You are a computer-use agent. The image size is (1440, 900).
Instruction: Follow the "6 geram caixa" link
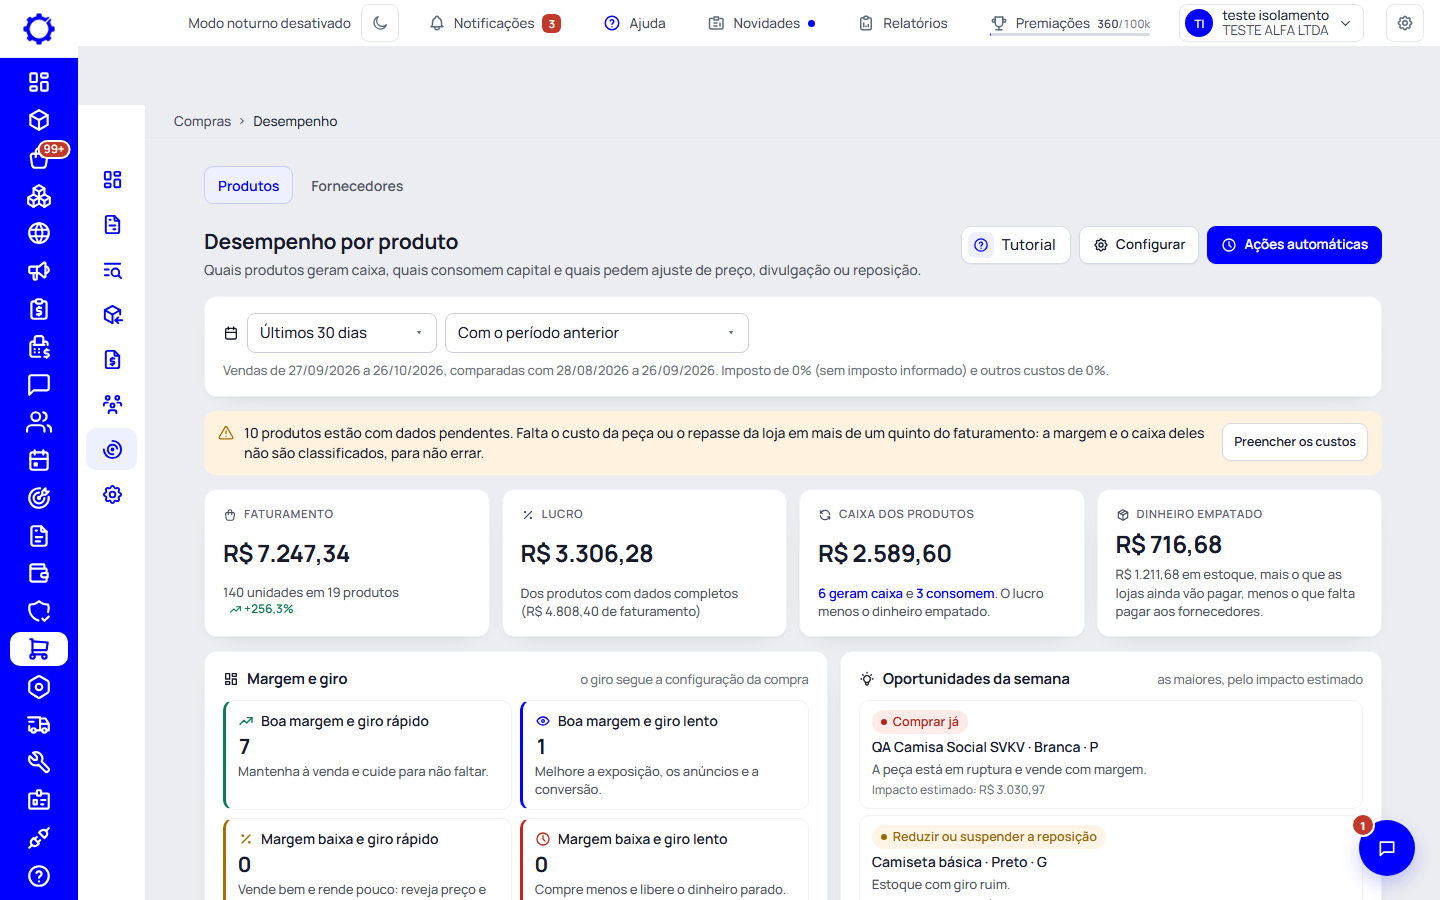pyautogui.click(x=860, y=594)
